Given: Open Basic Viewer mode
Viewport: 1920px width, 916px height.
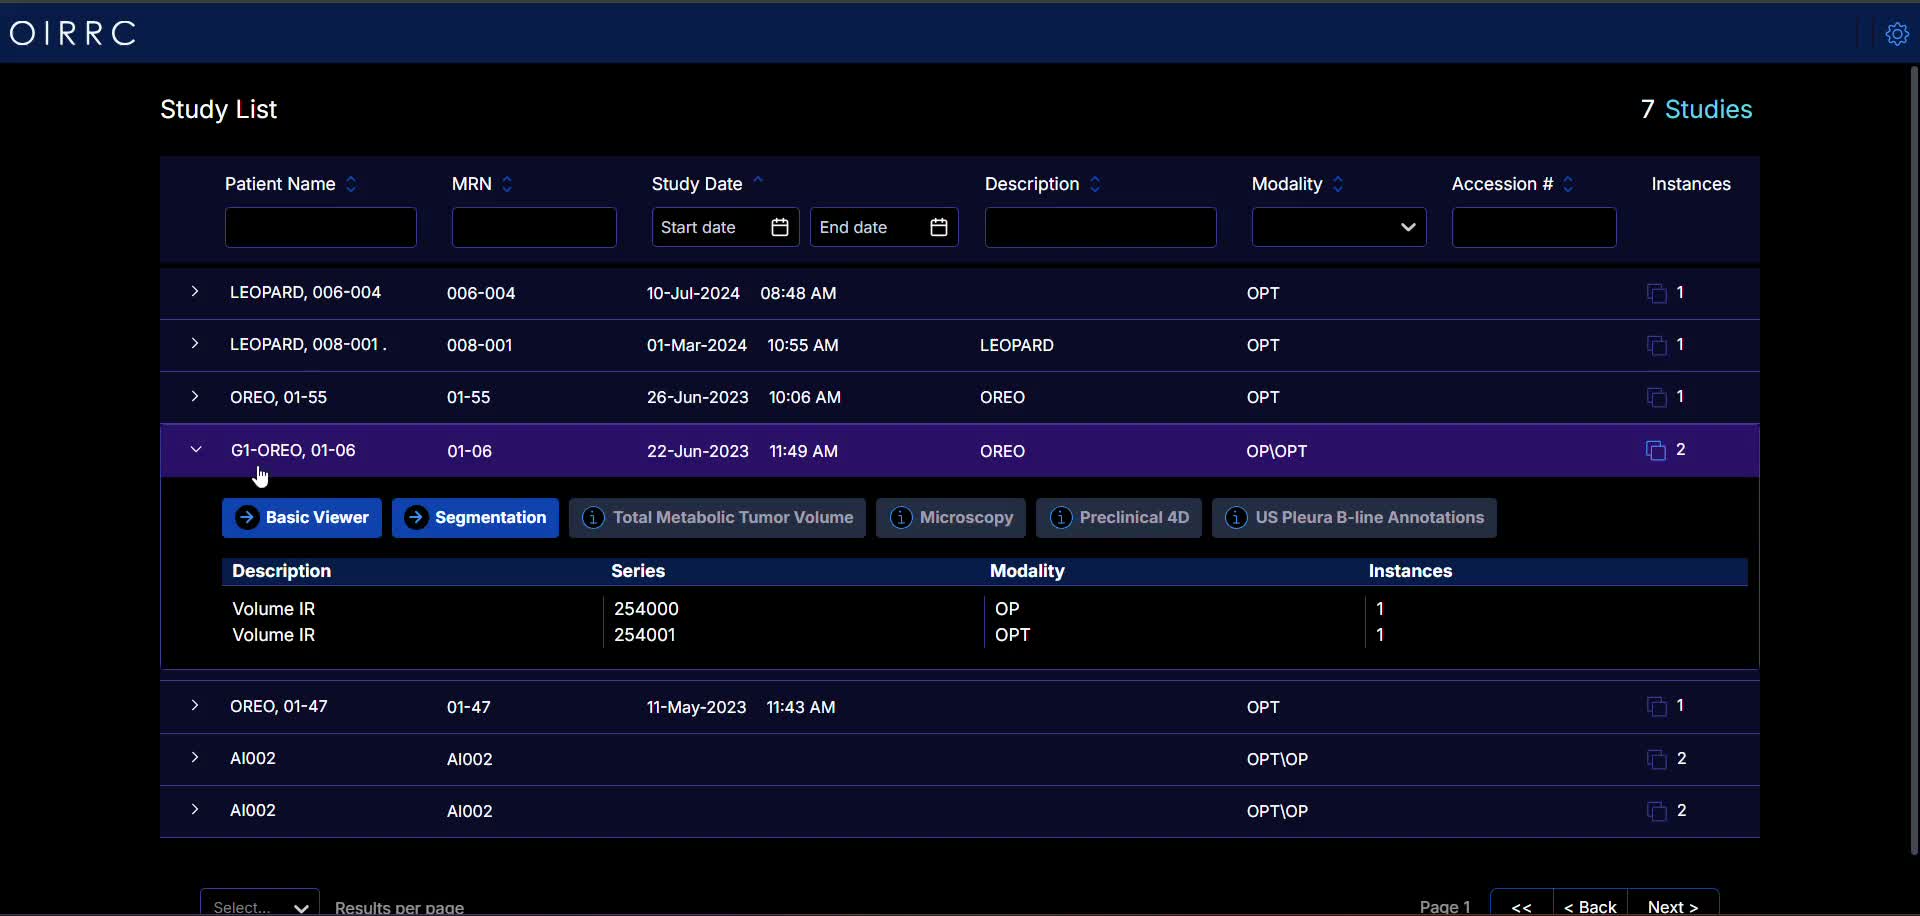Looking at the screenshot, I should point(302,518).
